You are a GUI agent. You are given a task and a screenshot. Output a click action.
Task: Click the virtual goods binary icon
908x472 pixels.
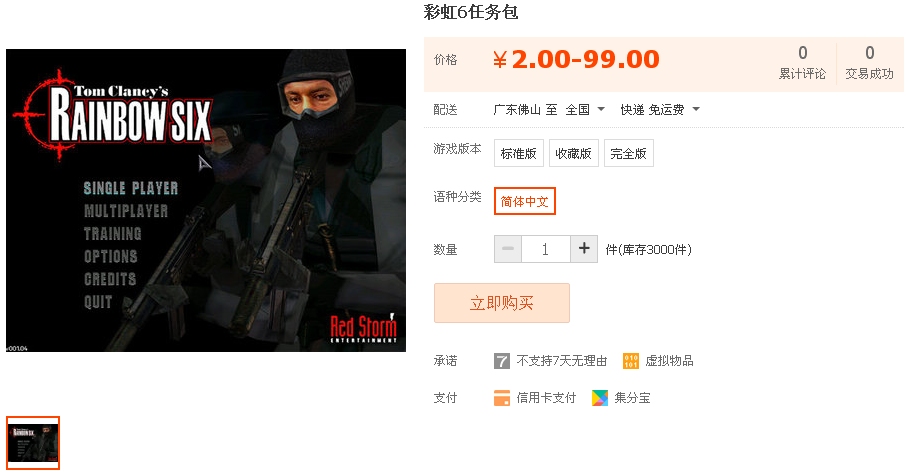(x=631, y=361)
